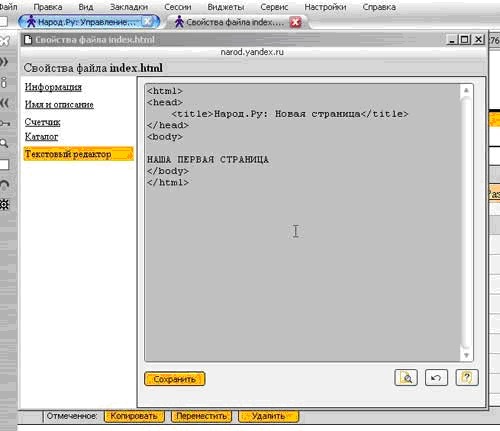
Task: Click the rewind arrows sidebar icon
Action: 4,103
